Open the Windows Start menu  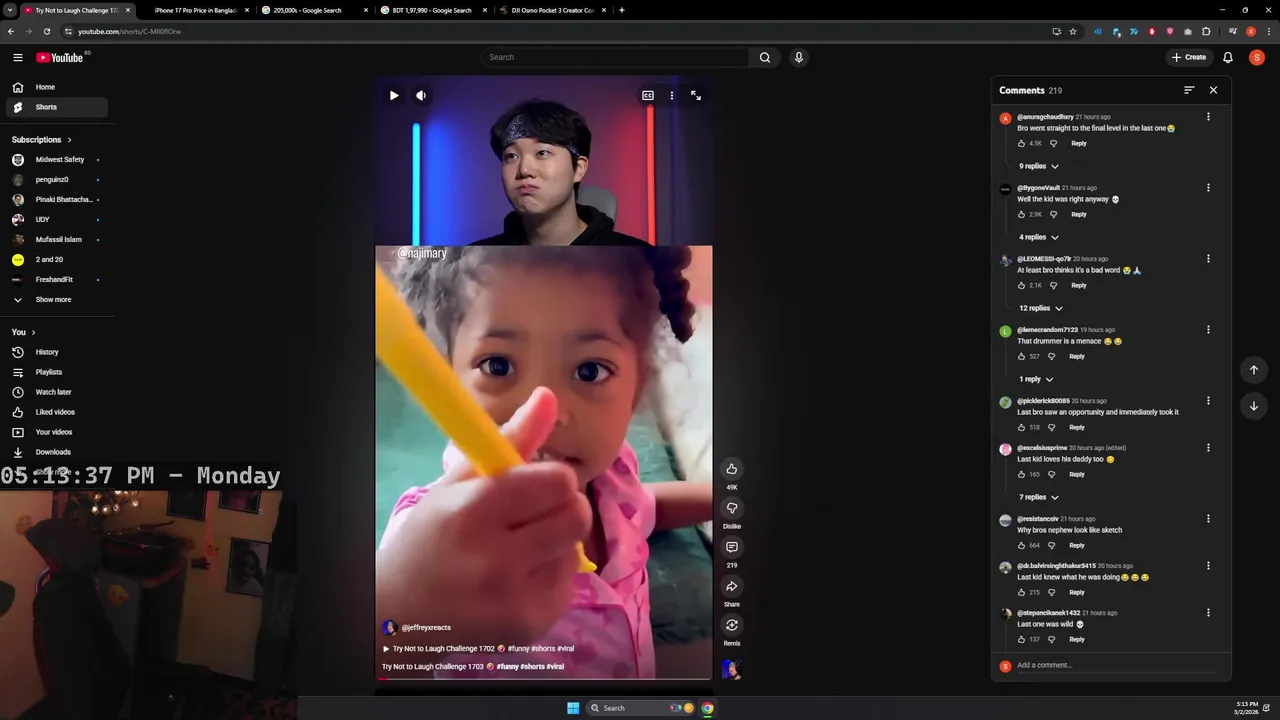pyautogui.click(x=573, y=708)
